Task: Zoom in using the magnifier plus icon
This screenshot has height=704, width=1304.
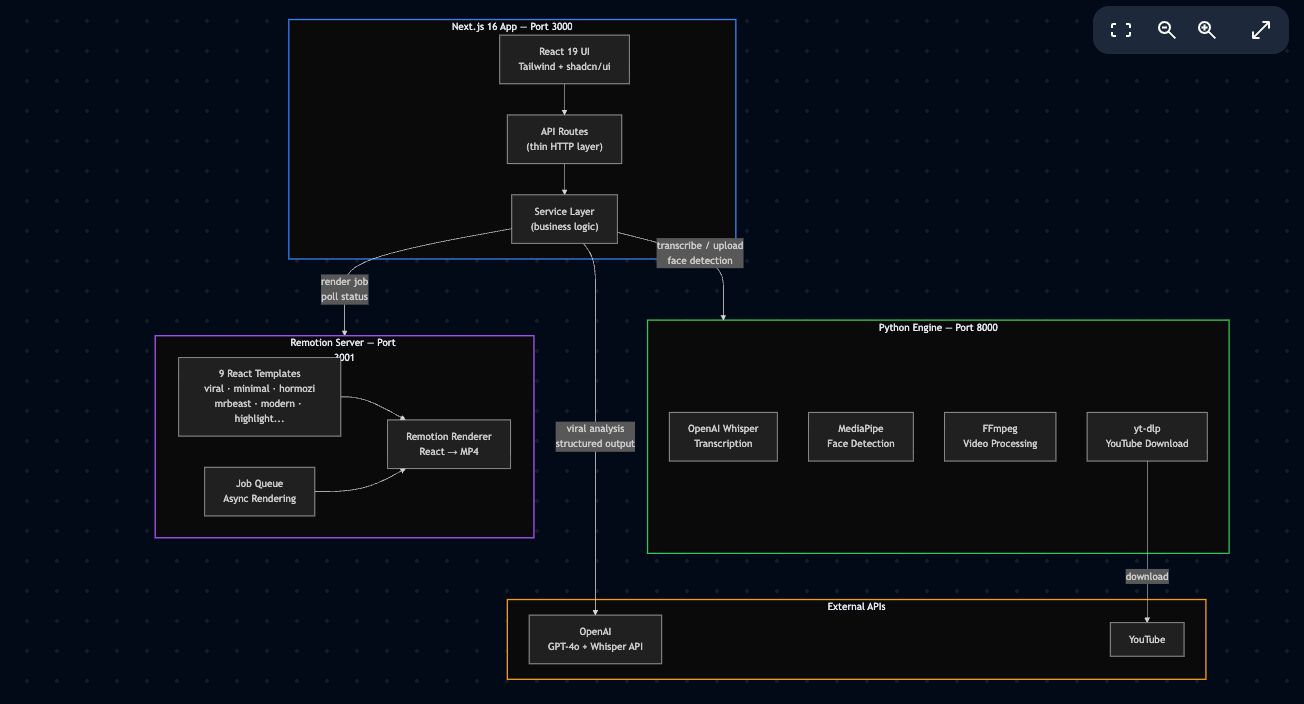Action: coord(1207,30)
